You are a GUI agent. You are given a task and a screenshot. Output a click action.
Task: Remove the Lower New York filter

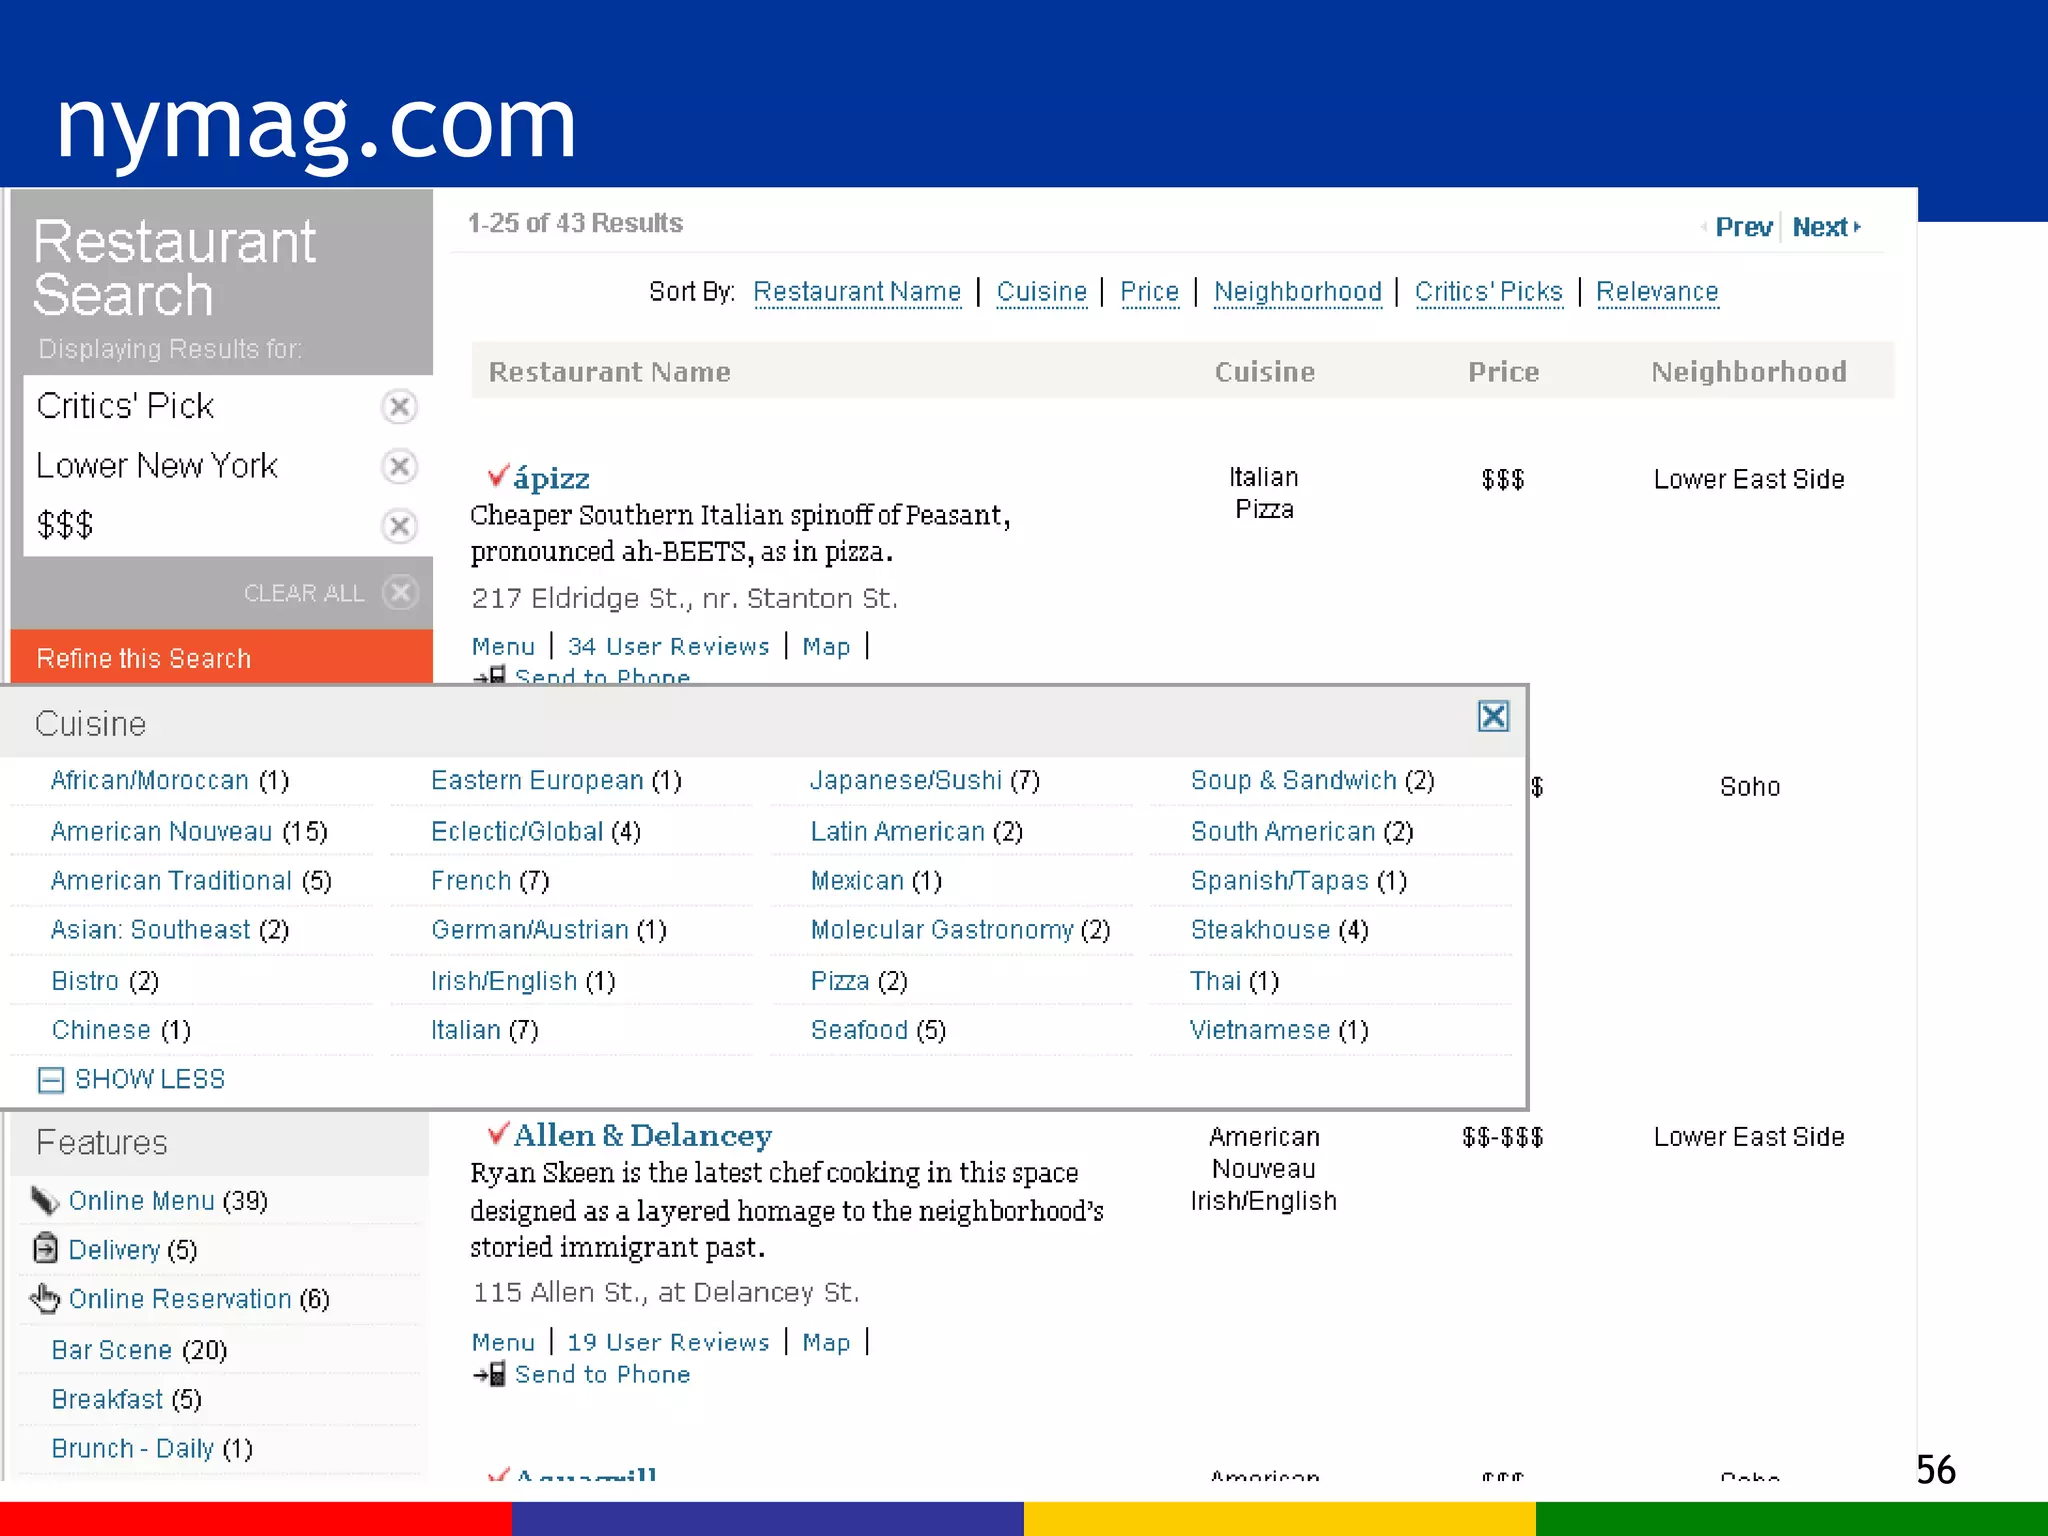pyautogui.click(x=399, y=466)
